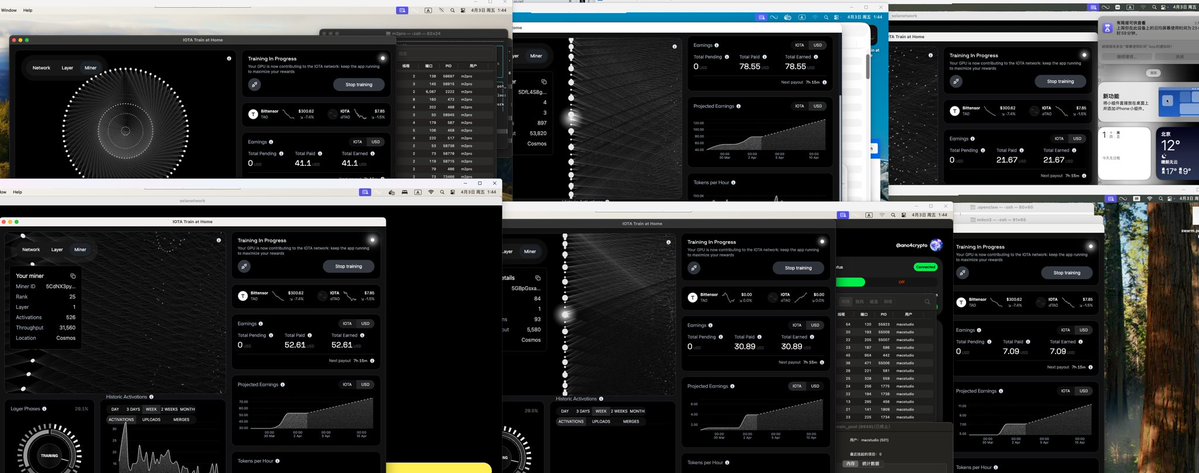Show Earnings in USD in the 52.61 window
This screenshot has height=473, width=1199.
[366, 323]
